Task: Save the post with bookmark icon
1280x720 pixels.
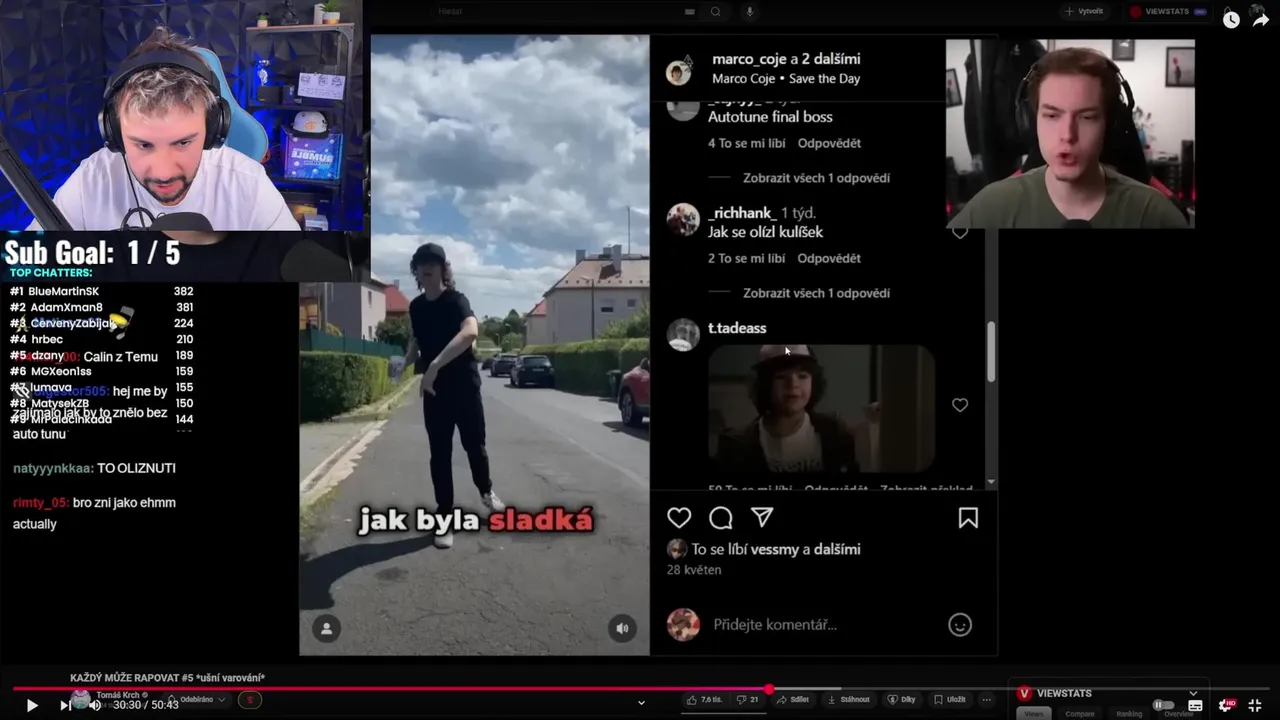Action: point(968,517)
